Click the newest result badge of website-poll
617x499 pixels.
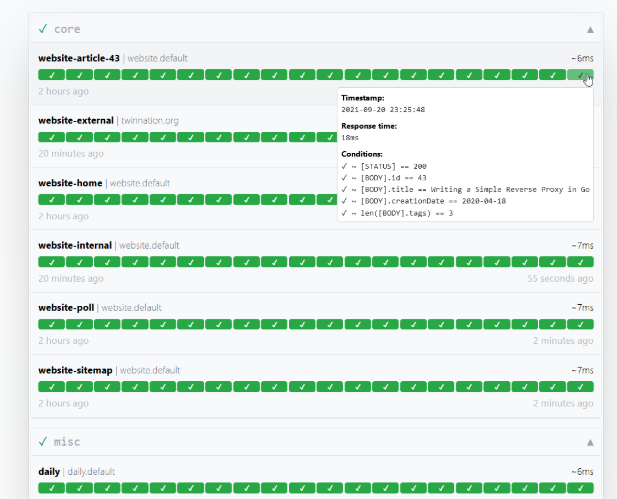coord(580,324)
